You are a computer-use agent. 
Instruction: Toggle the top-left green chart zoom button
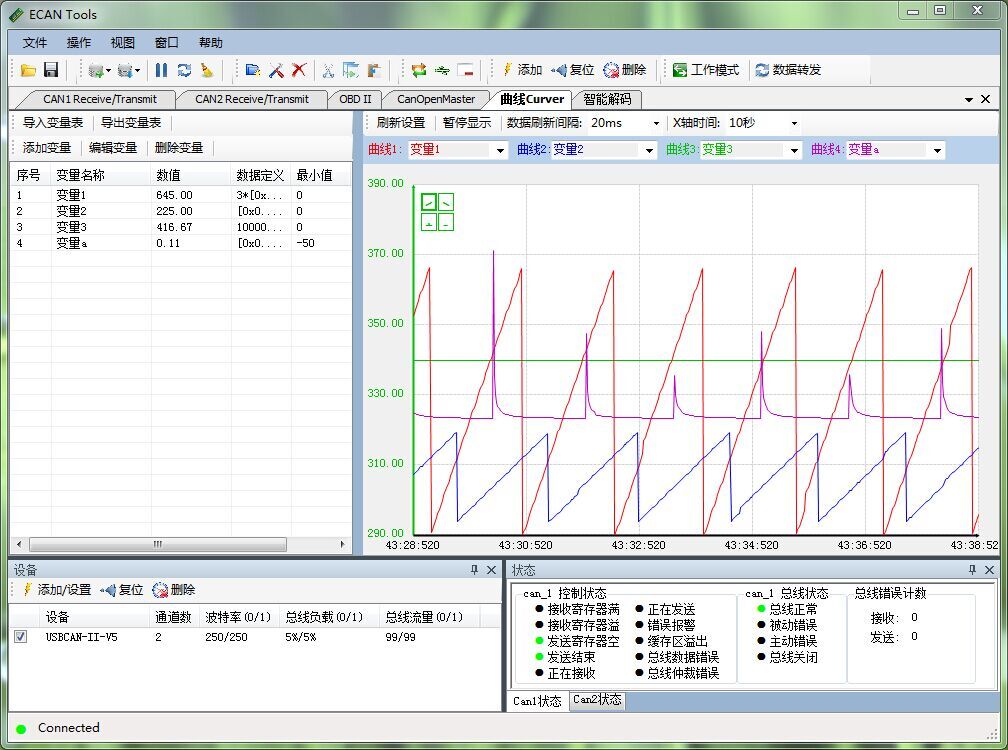point(429,202)
